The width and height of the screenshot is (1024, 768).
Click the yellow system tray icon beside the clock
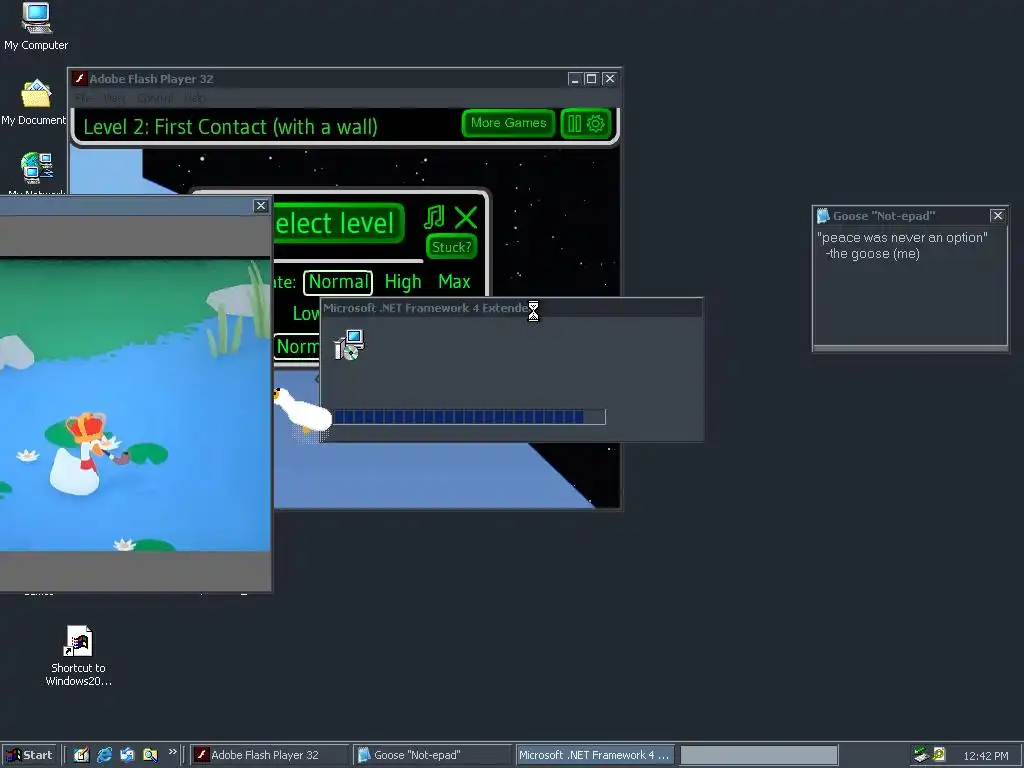coord(939,754)
